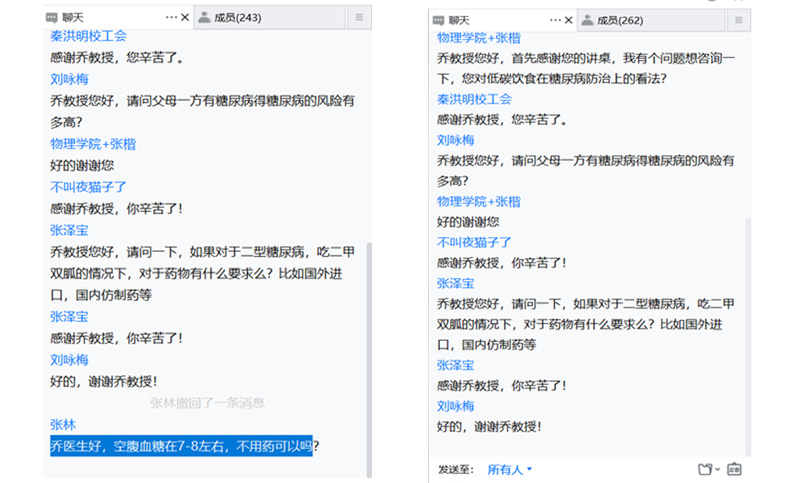Viewport: 798px width, 483px height.
Task: Click the left chat's vertical scrollbar
Action: click(369, 360)
